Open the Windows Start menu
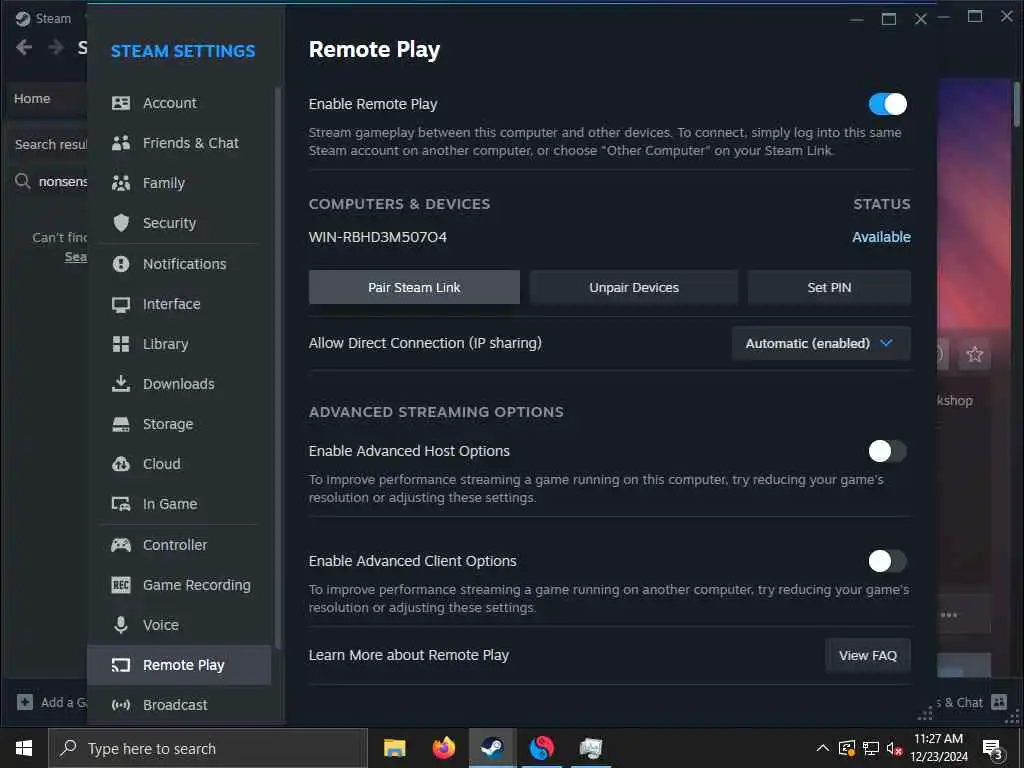Screen dimensions: 1024x768 [24, 748]
